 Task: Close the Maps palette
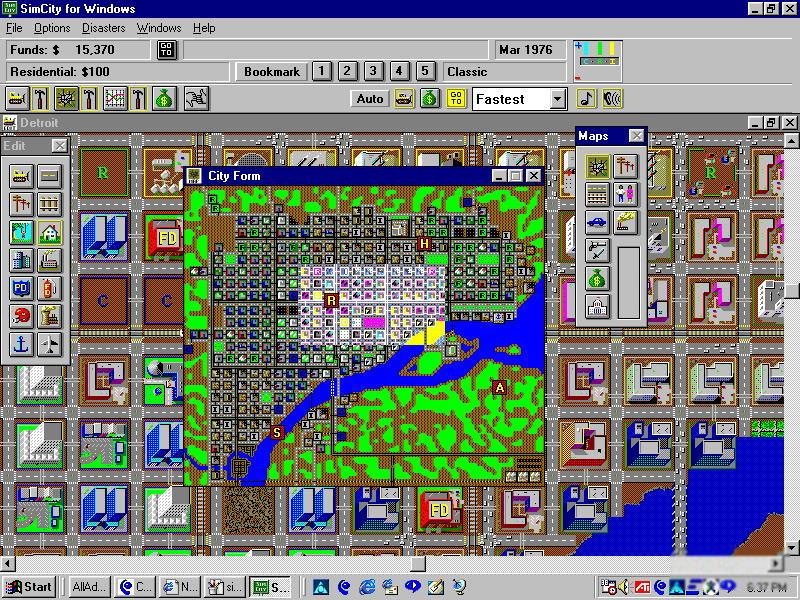tap(636, 136)
